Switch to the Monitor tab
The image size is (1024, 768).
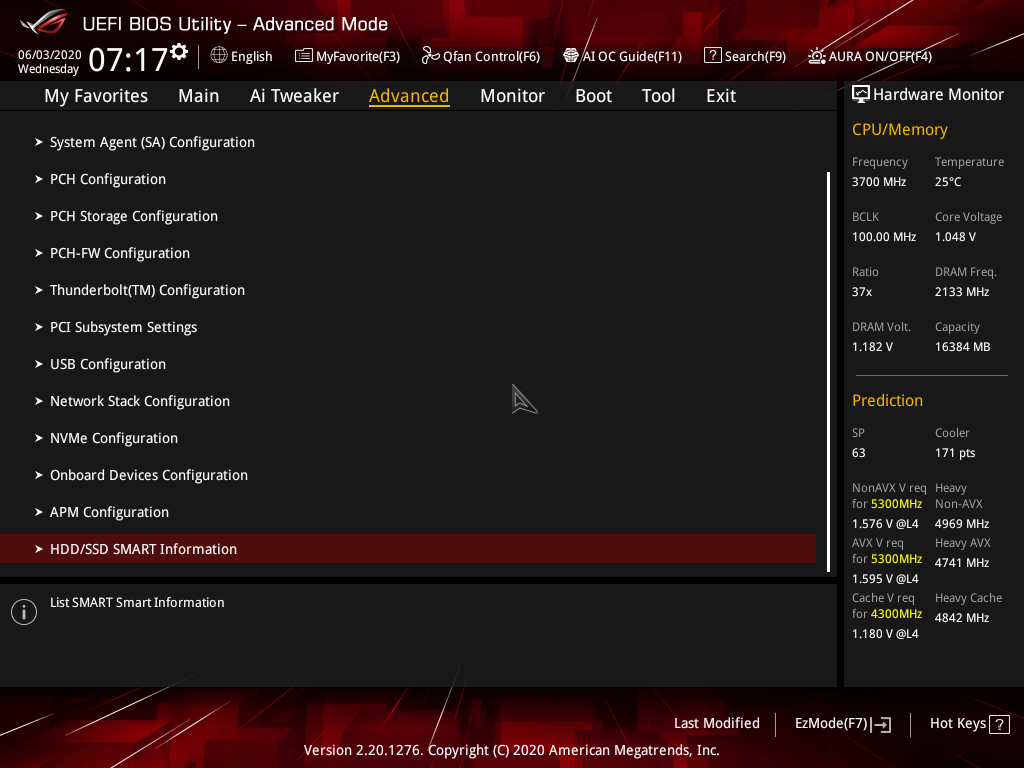click(x=512, y=95)
